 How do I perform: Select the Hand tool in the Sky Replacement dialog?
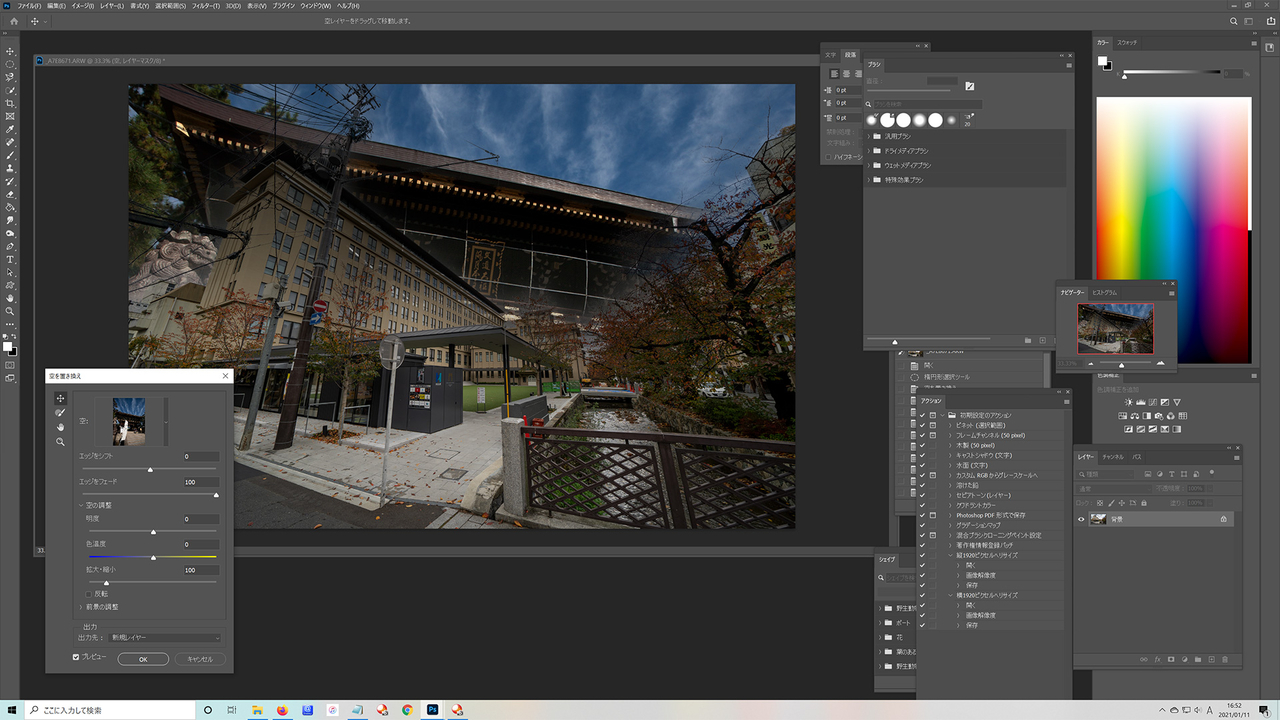coord(61,427)
